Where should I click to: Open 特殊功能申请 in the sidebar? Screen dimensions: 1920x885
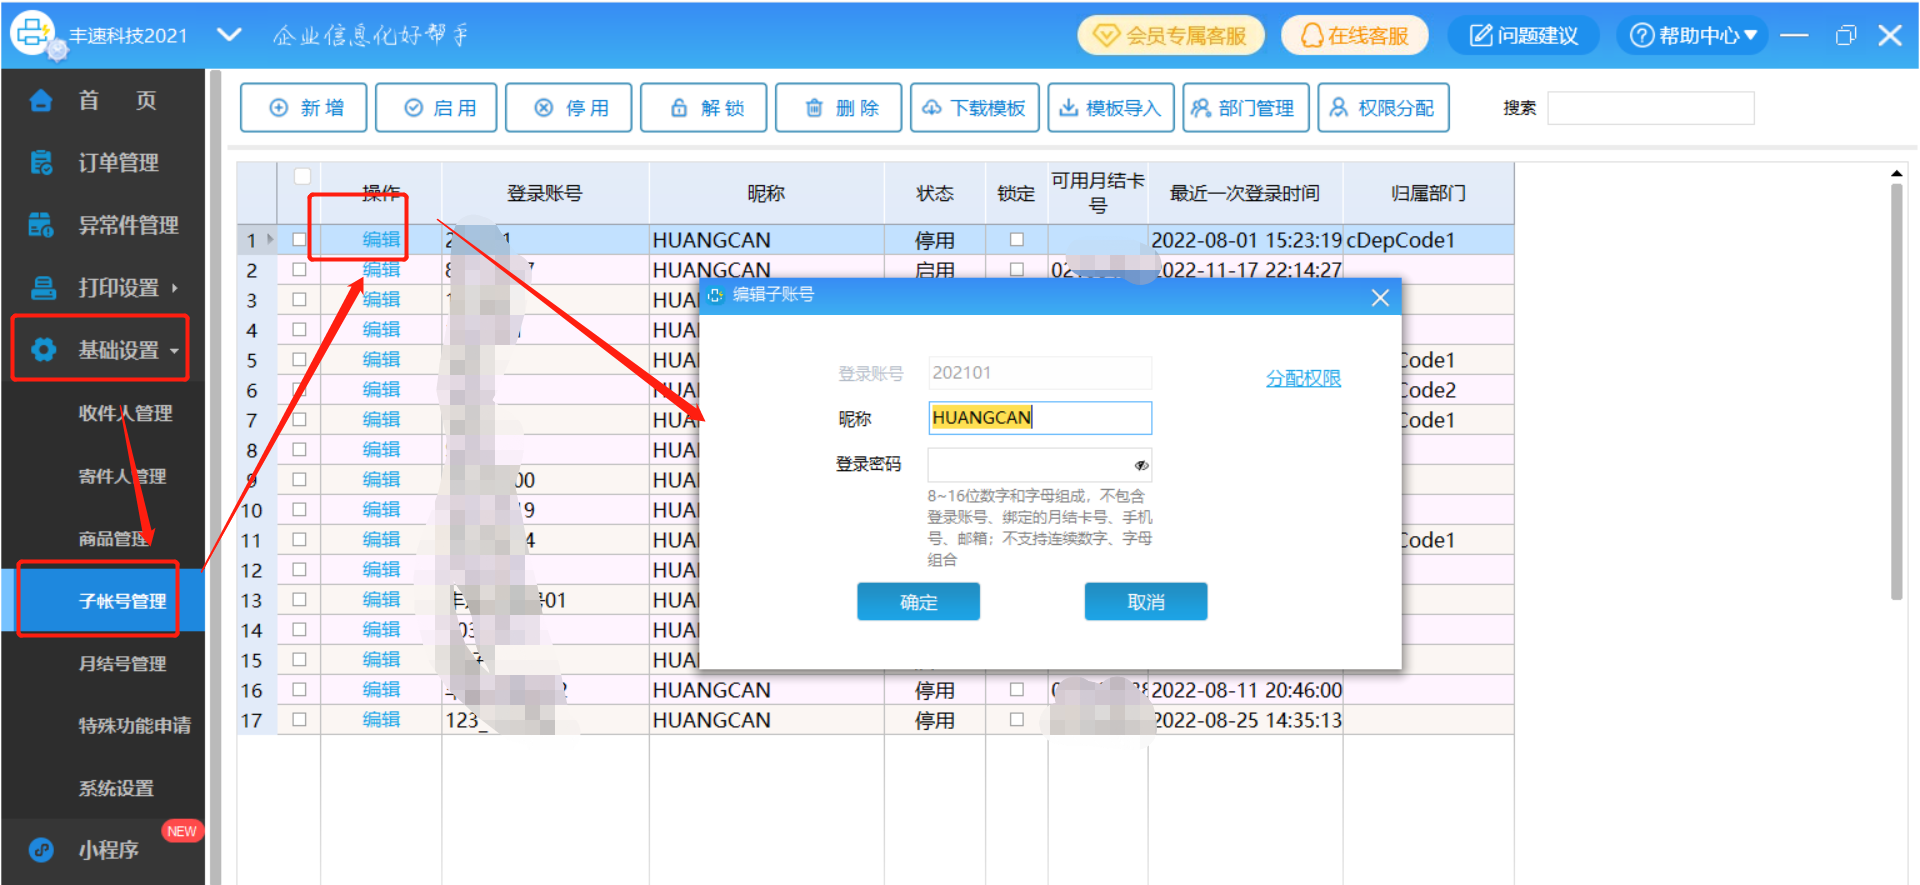click(134, 726)
